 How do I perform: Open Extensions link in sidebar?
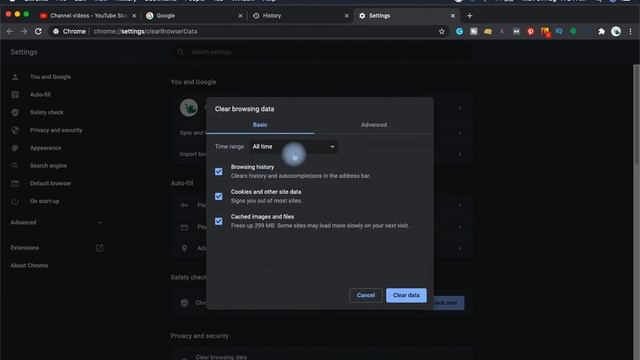point(25,248)
